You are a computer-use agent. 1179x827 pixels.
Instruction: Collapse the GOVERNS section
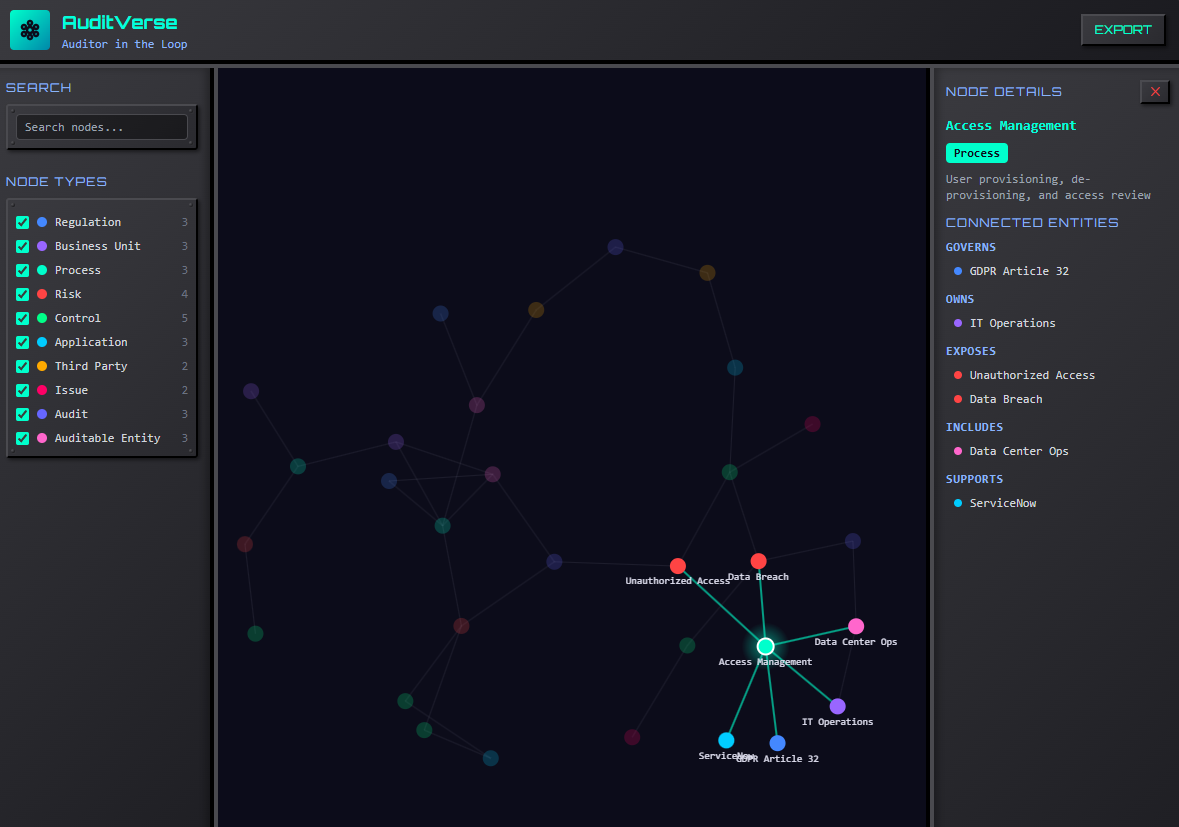[970, 247]
